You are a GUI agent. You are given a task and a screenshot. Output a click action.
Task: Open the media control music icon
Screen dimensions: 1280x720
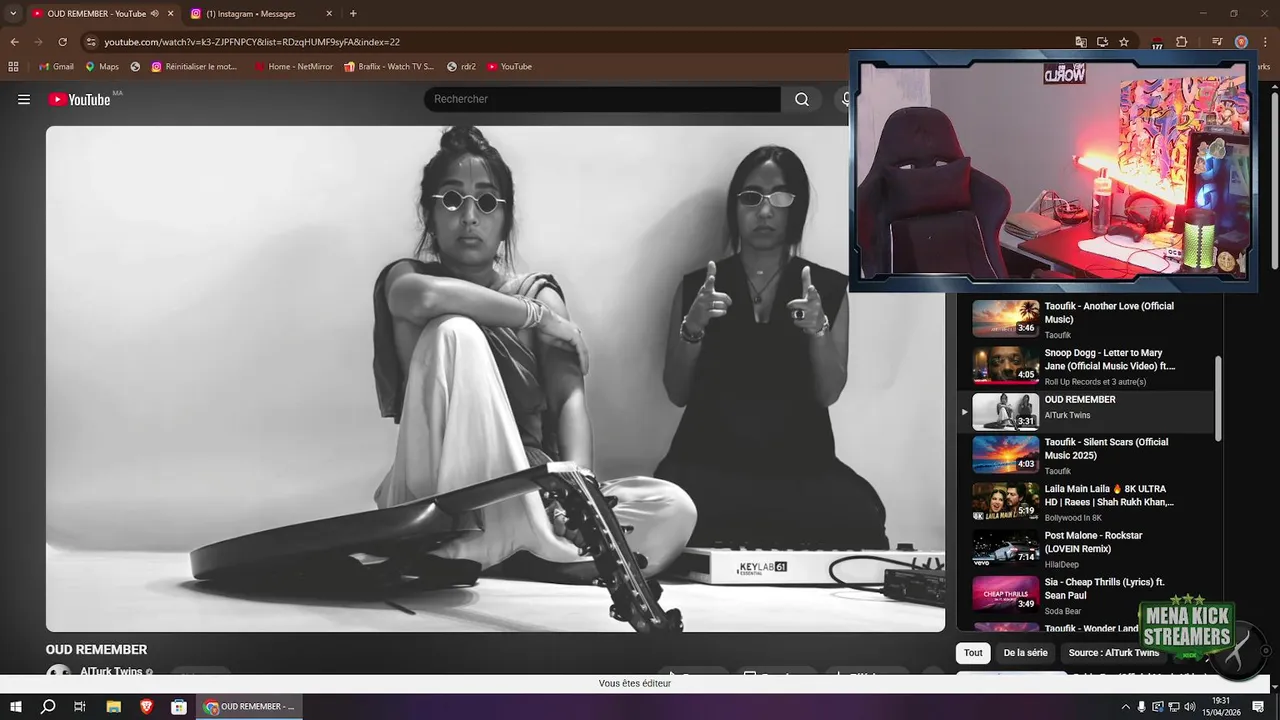pyautogui.click(x=1217, y=42)
